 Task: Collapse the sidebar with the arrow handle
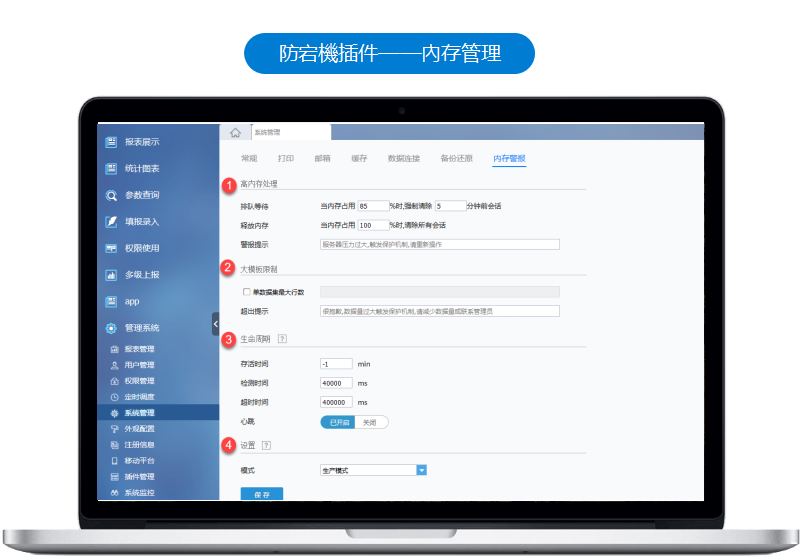tap(216, 324)
